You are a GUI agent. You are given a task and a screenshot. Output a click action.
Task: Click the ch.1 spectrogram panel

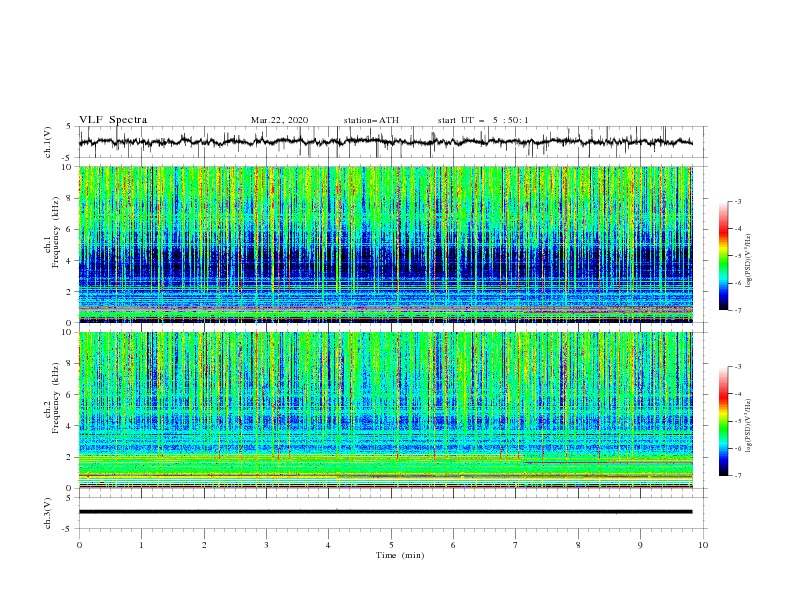tap(385, 244)
